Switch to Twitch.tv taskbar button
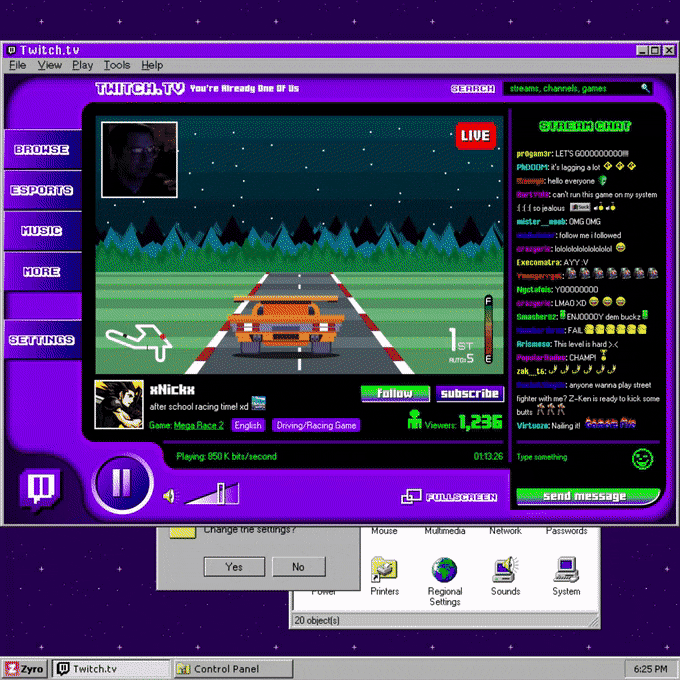 click(111, 669)
